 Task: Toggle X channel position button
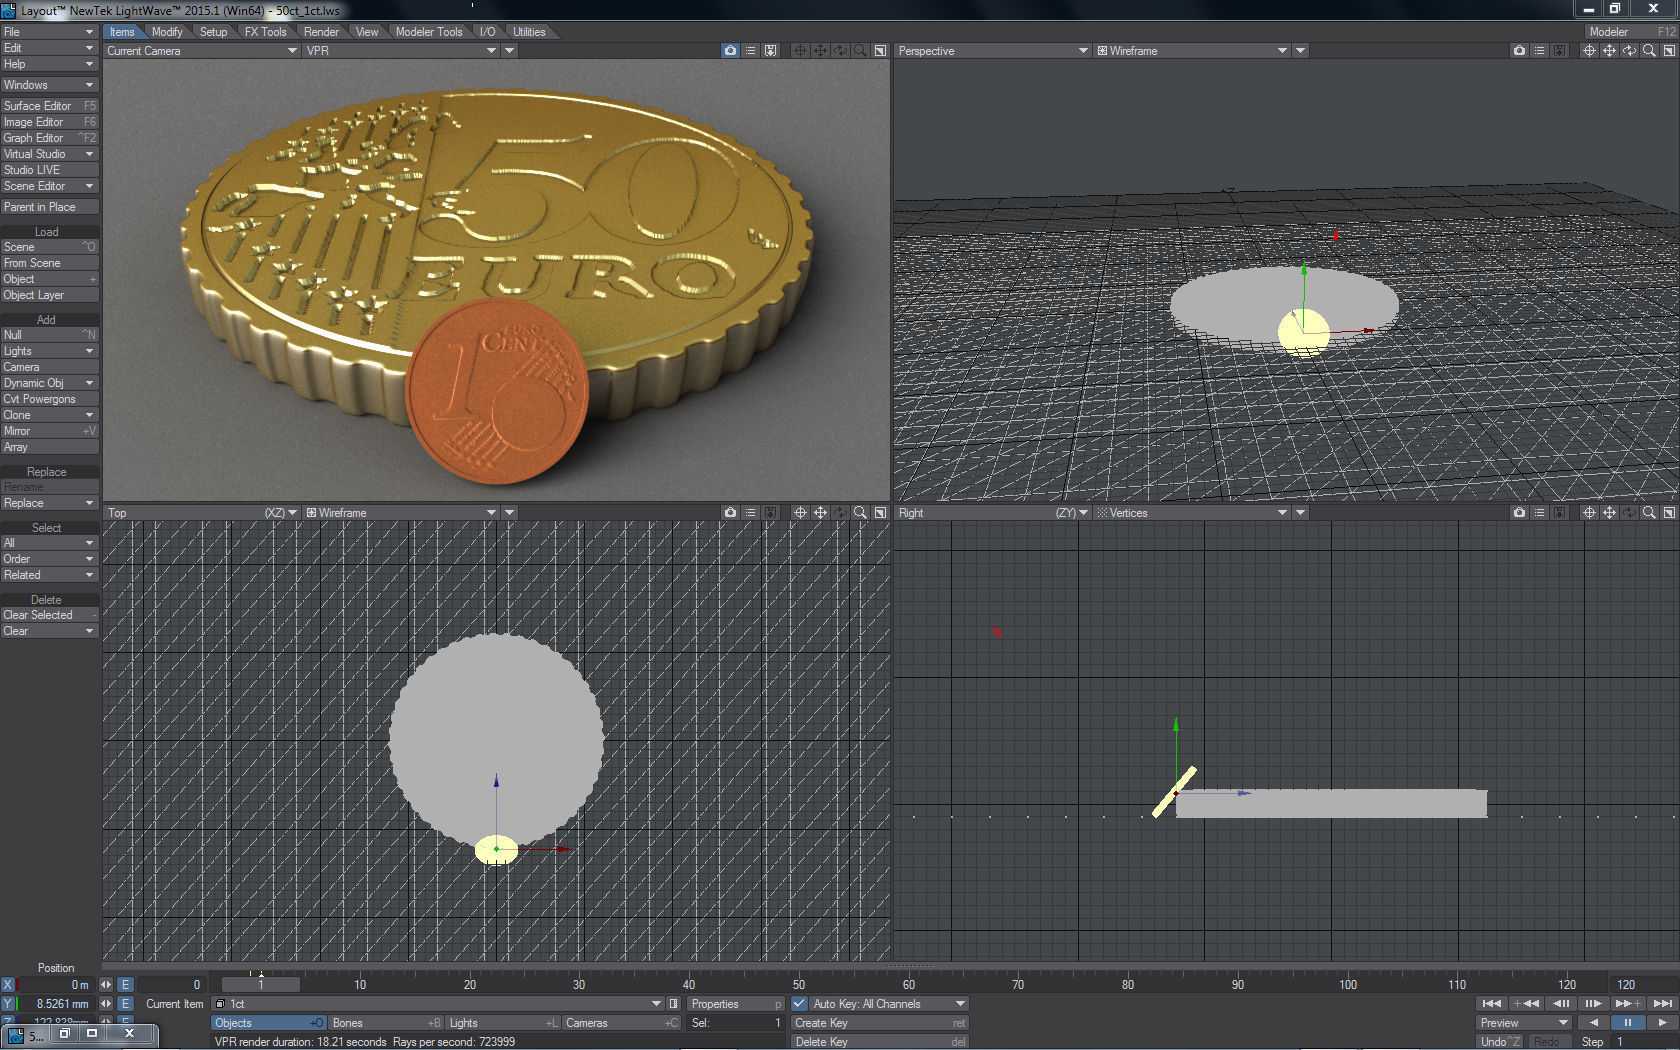8,984
